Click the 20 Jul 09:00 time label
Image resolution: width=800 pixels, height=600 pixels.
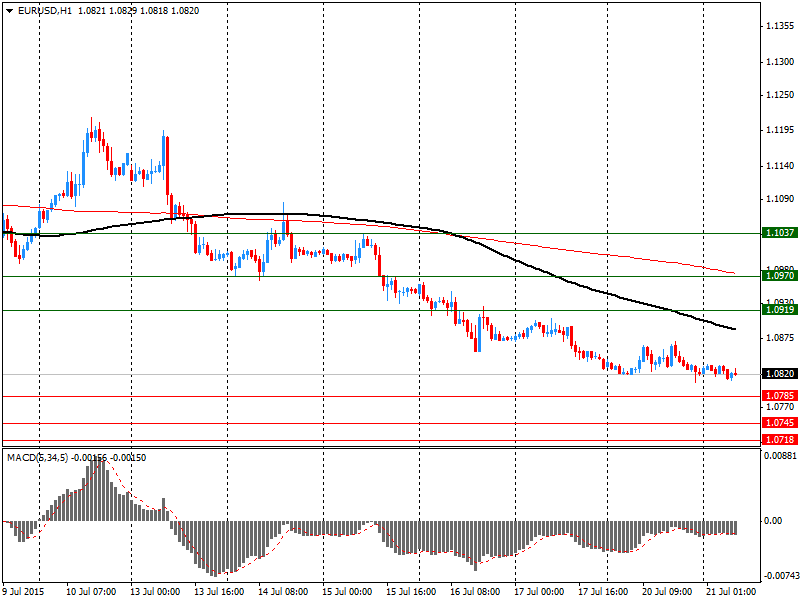click(667, 592)
